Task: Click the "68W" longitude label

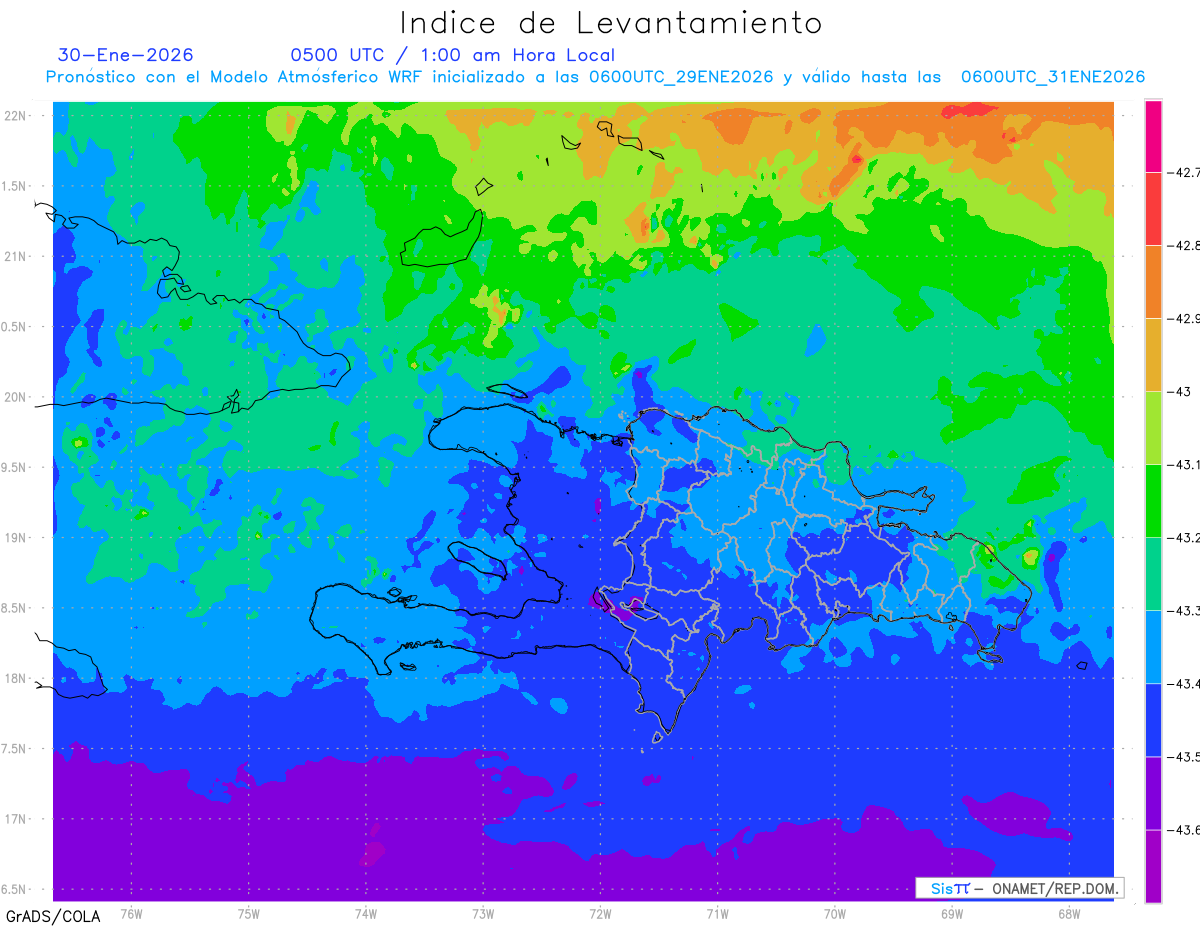Action: click(1069, 914)
